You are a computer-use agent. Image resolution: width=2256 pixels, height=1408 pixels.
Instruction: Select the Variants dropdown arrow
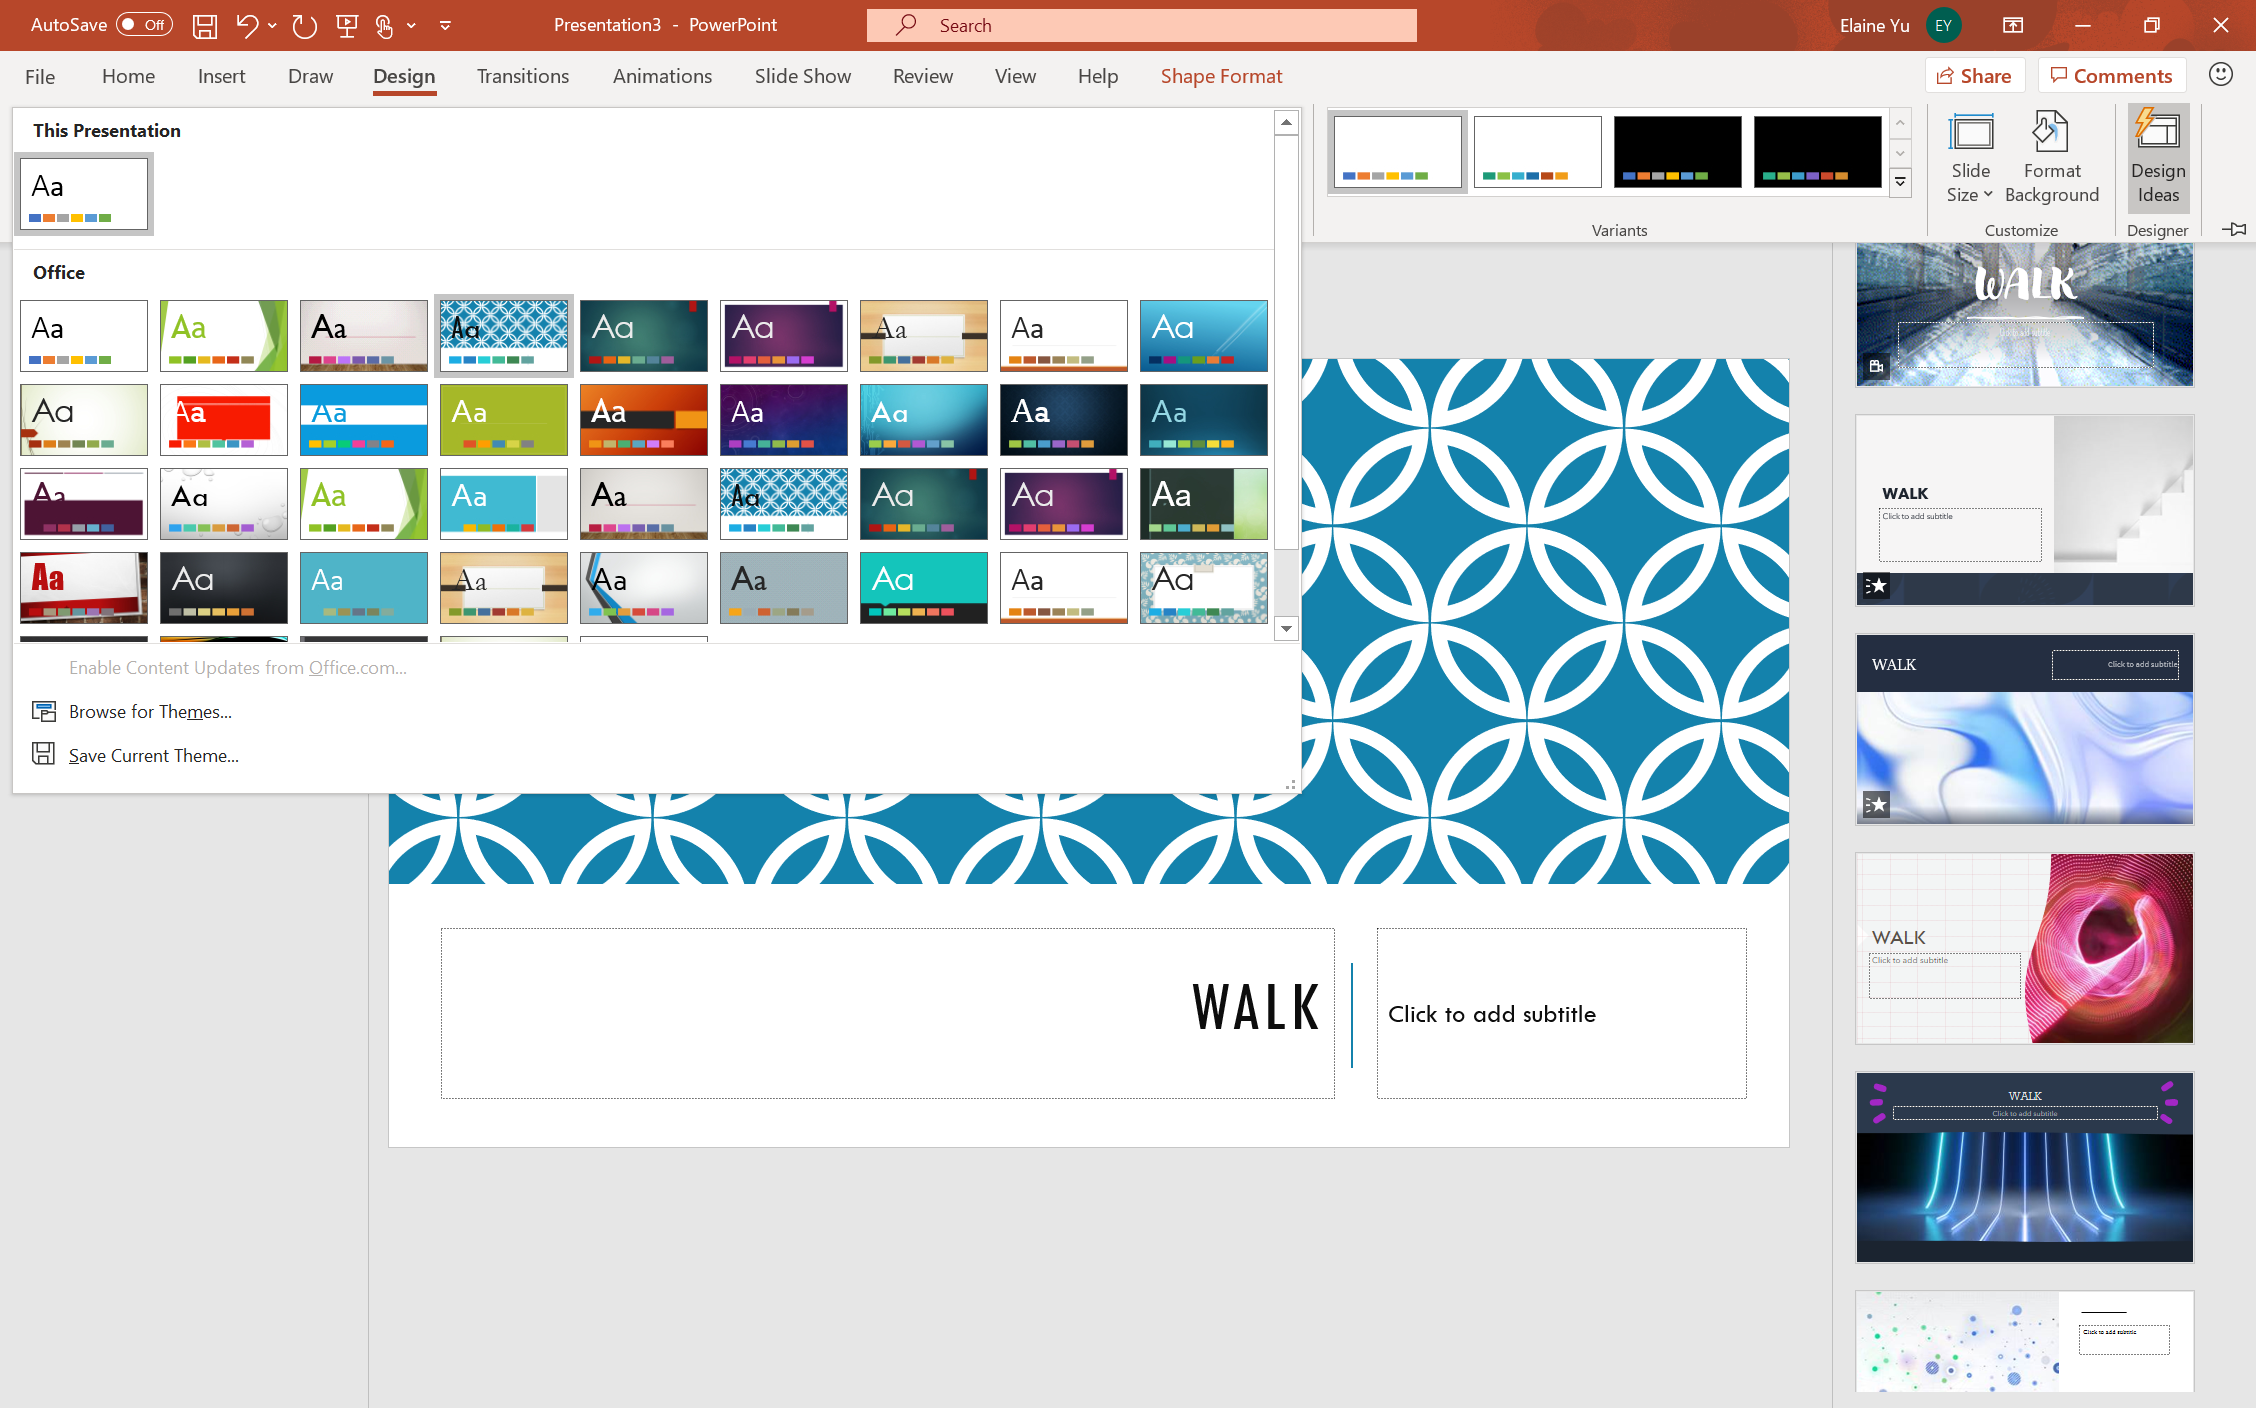(x=1899, y=182)
